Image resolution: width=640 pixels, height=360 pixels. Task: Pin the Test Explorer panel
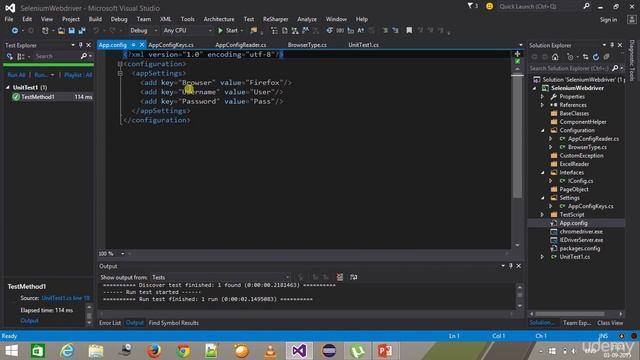tap(80, 45)
